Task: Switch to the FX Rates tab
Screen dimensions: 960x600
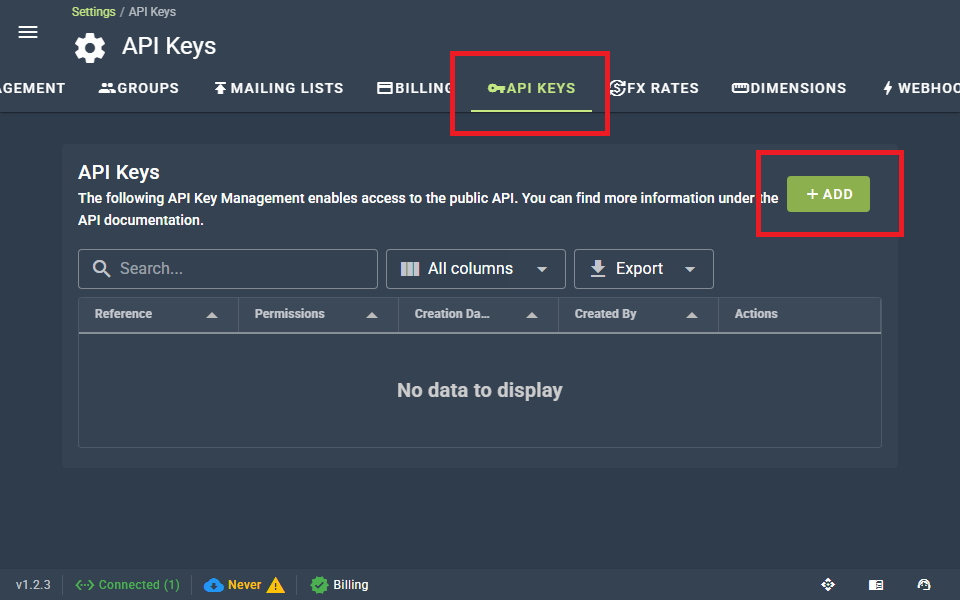Action: click(654, 88)
